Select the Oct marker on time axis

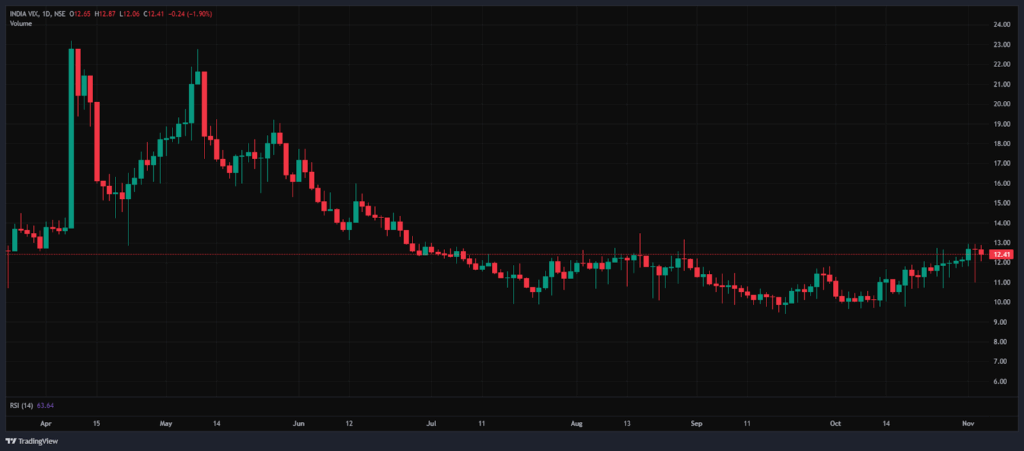pos(835,424)
